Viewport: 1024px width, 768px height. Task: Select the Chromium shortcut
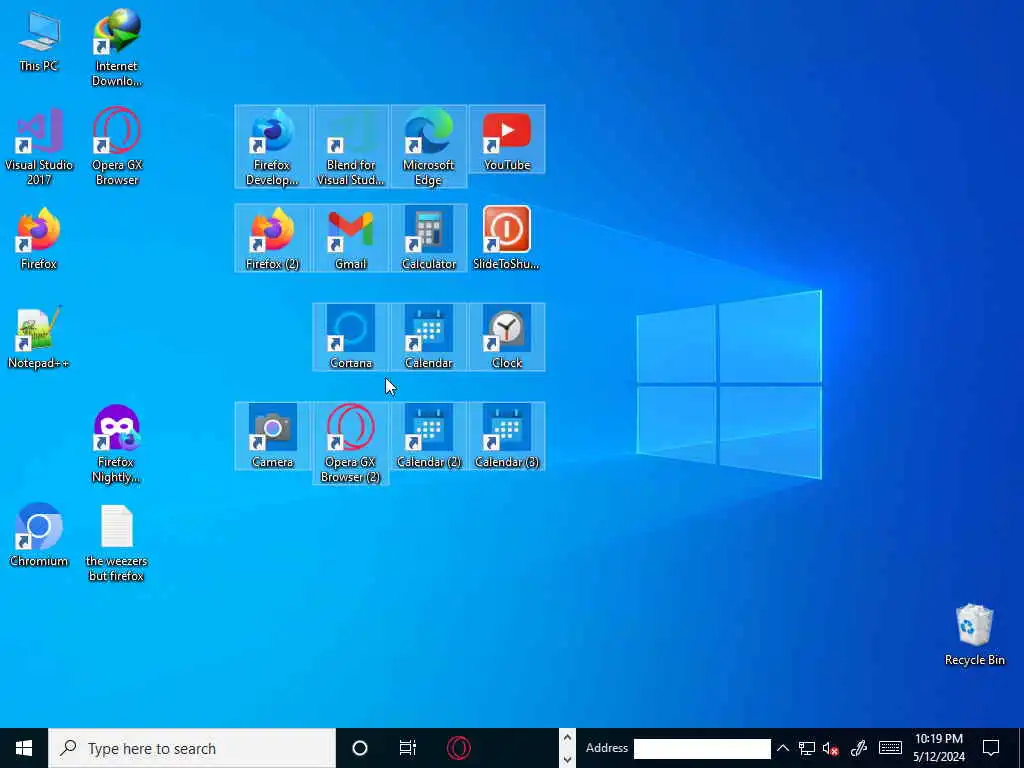click(39, 536)
